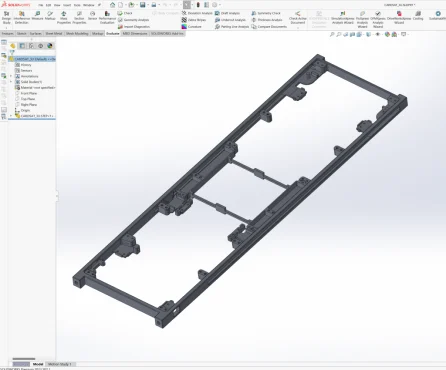446x370 pixels.
Task: Open the View menu
Action: [57, 5]
